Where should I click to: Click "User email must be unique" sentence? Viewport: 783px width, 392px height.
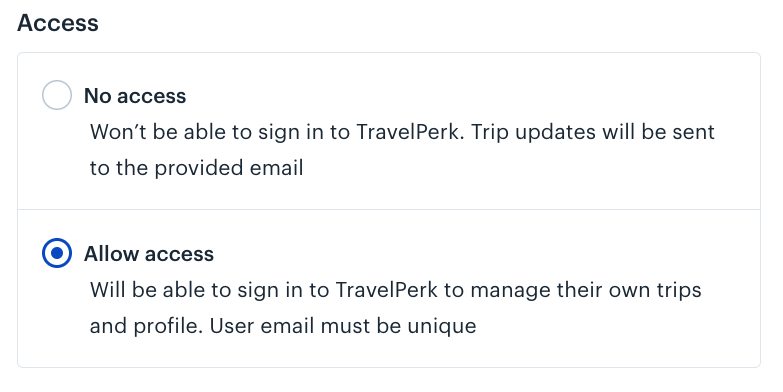(343, 326)
